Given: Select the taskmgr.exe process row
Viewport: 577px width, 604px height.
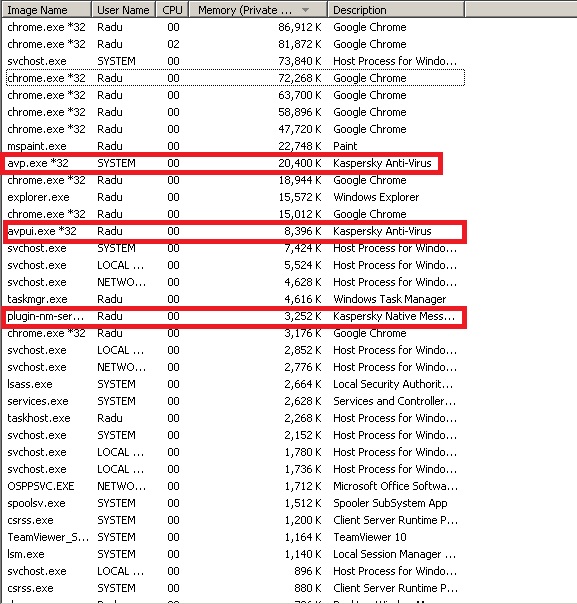Looking at the screenshot, I should pyautogui.click(x=233, y=299).
